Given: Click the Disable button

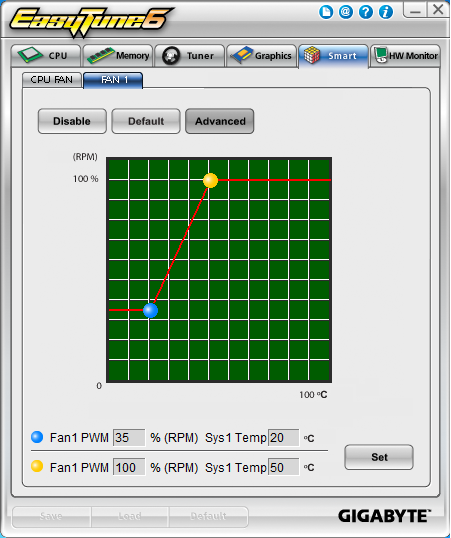Looking at the screenshot, I should coord(72,121).
